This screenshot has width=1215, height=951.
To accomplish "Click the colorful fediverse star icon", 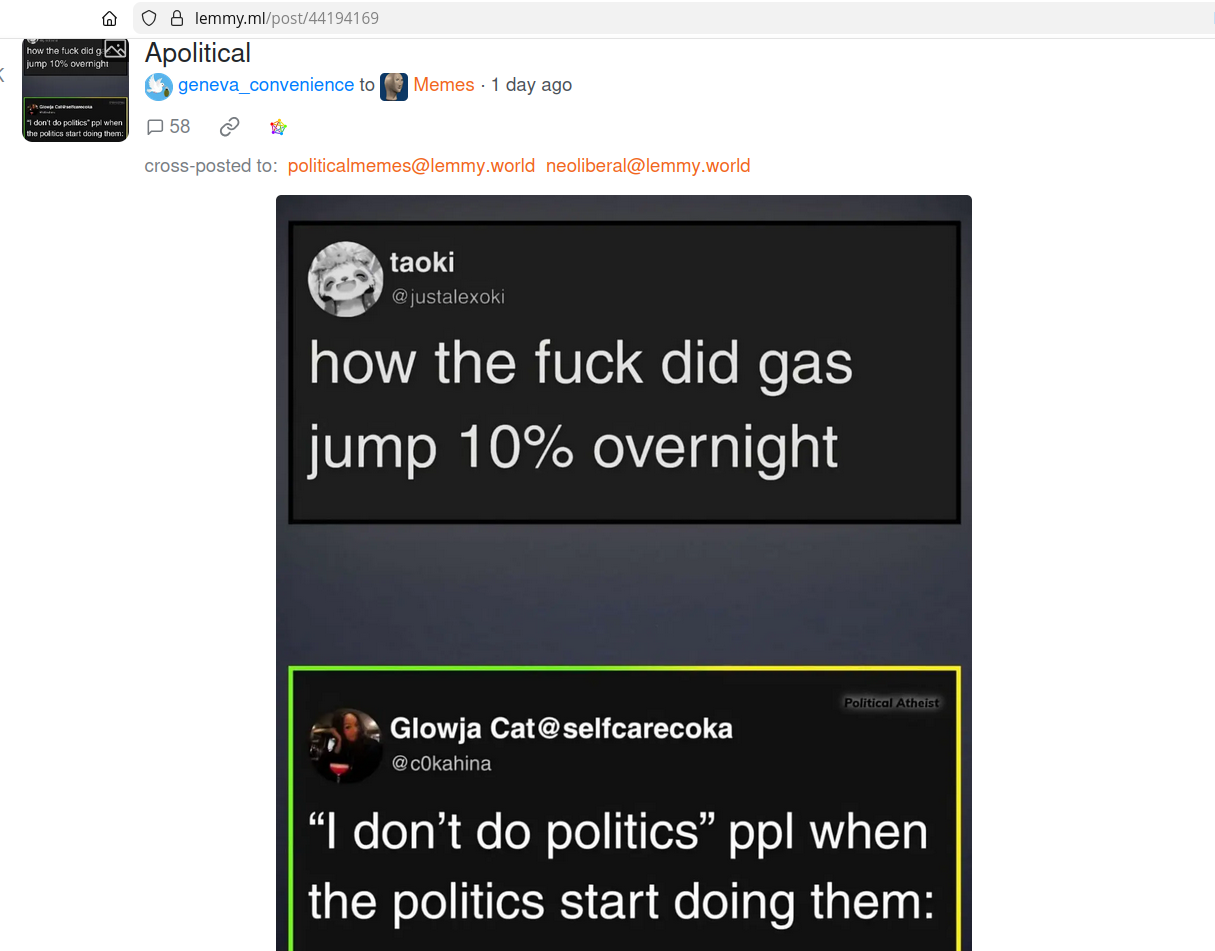I will click(279, 127).
